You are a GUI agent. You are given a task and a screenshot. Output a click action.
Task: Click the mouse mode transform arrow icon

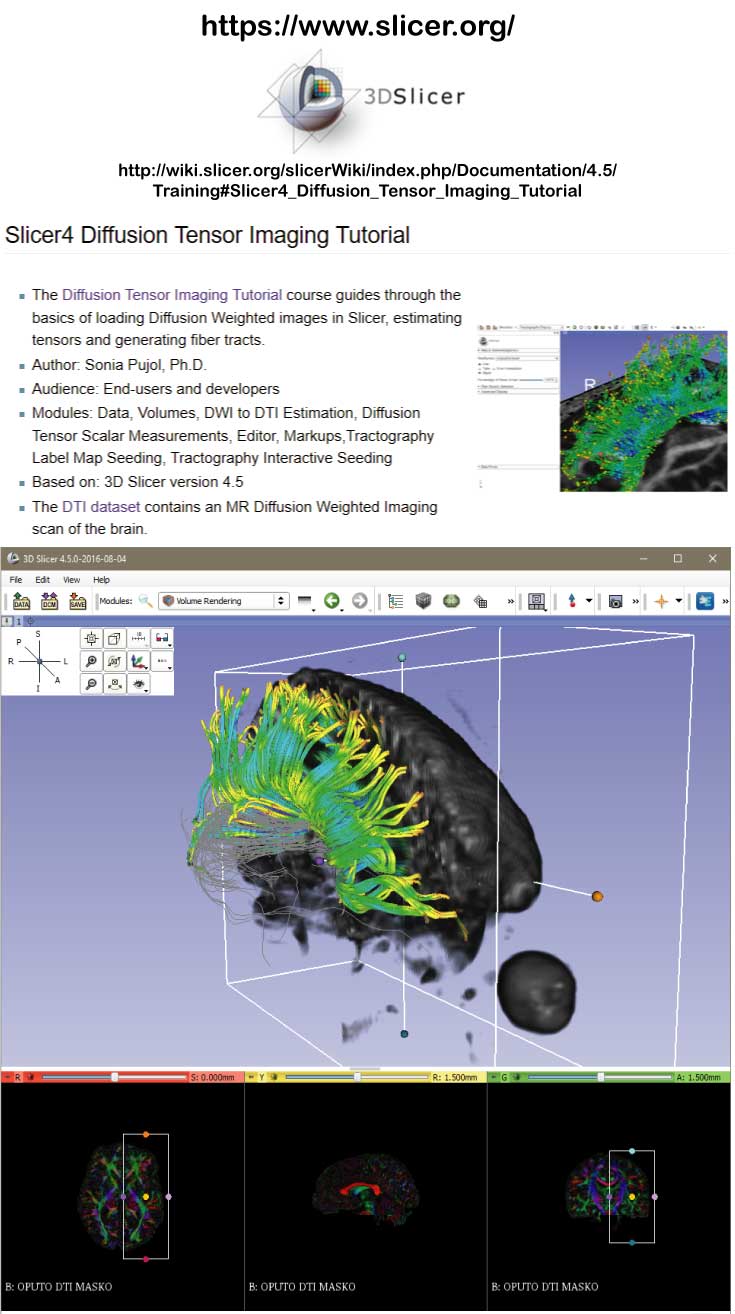coord(571,601)
